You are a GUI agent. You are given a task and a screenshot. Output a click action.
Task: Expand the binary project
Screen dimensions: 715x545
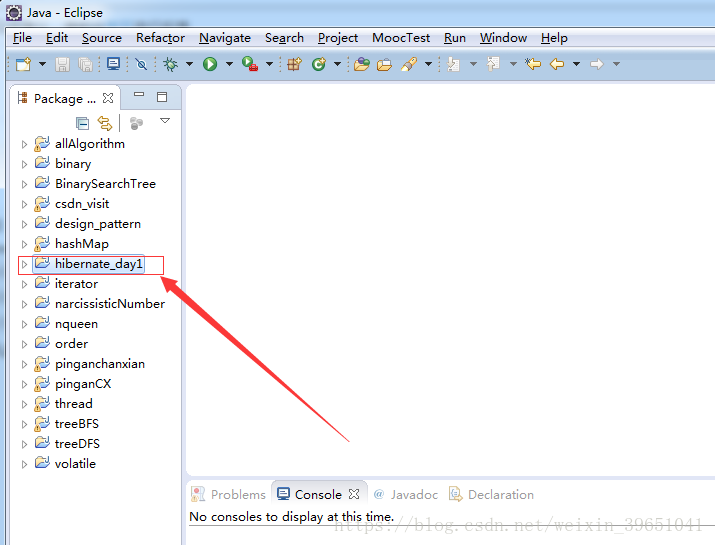tap(24, 164)
